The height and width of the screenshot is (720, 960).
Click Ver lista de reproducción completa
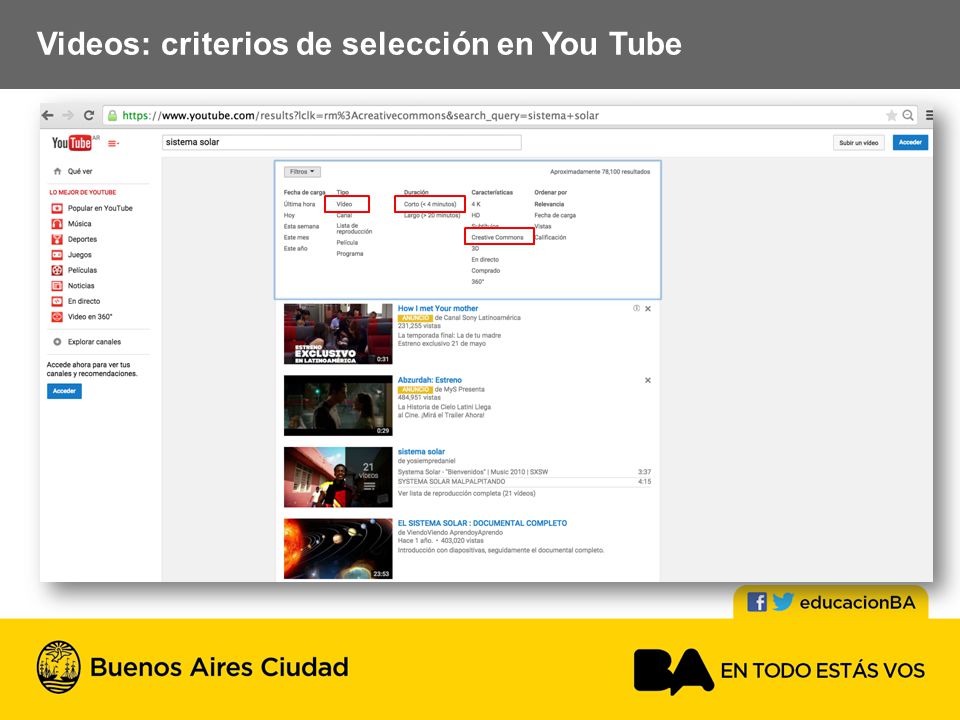(x=467, y=493)
